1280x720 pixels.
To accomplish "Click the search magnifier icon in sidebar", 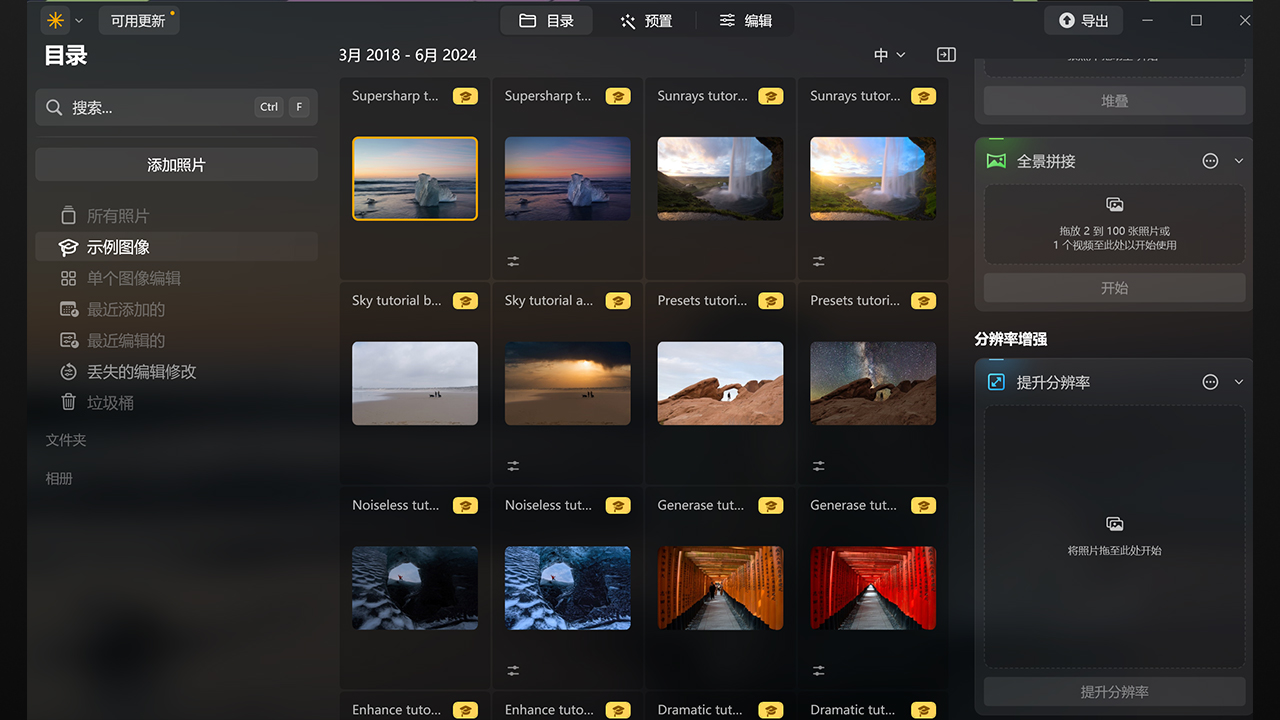I will [x=53, y=107].
